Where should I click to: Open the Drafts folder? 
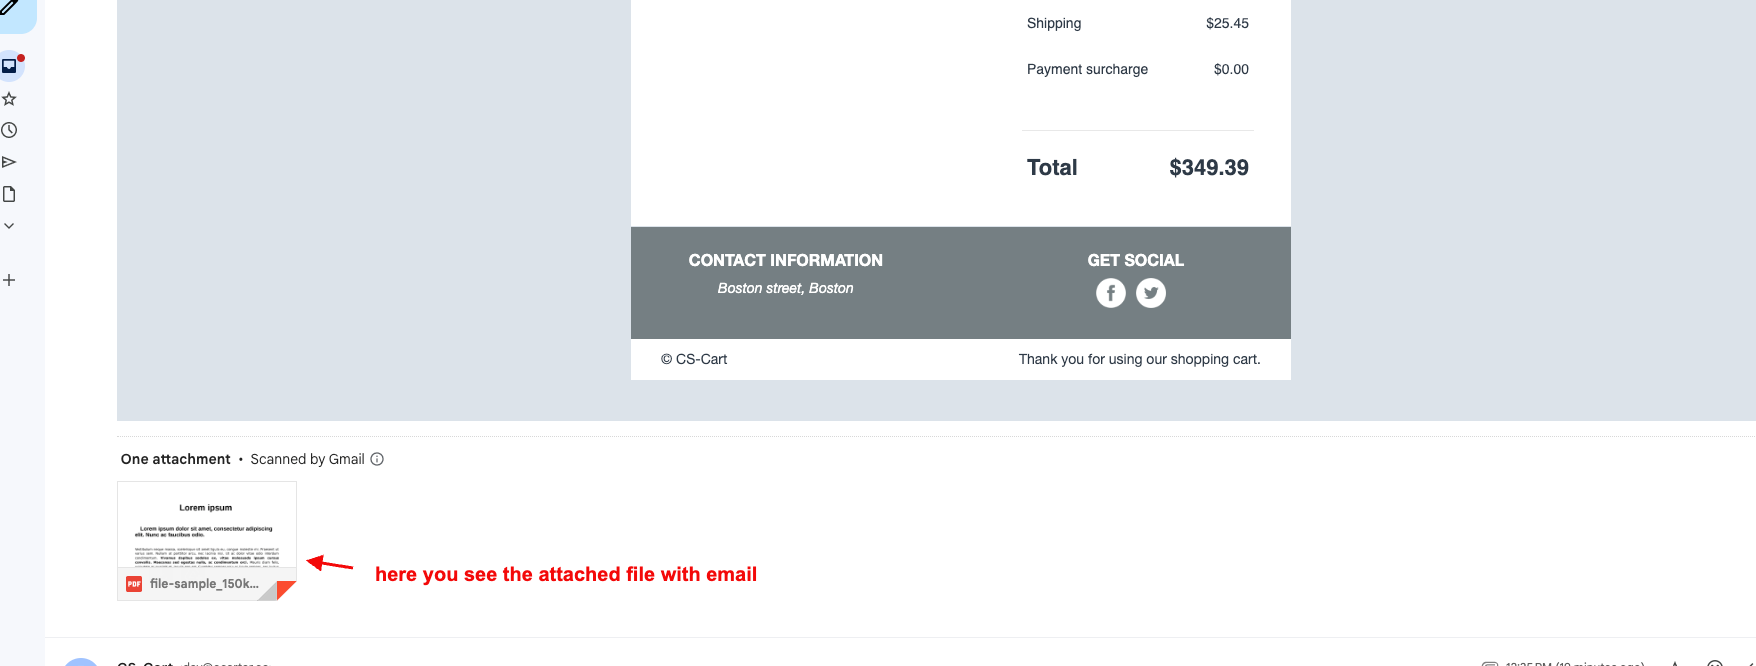click(x=9, y=194)
